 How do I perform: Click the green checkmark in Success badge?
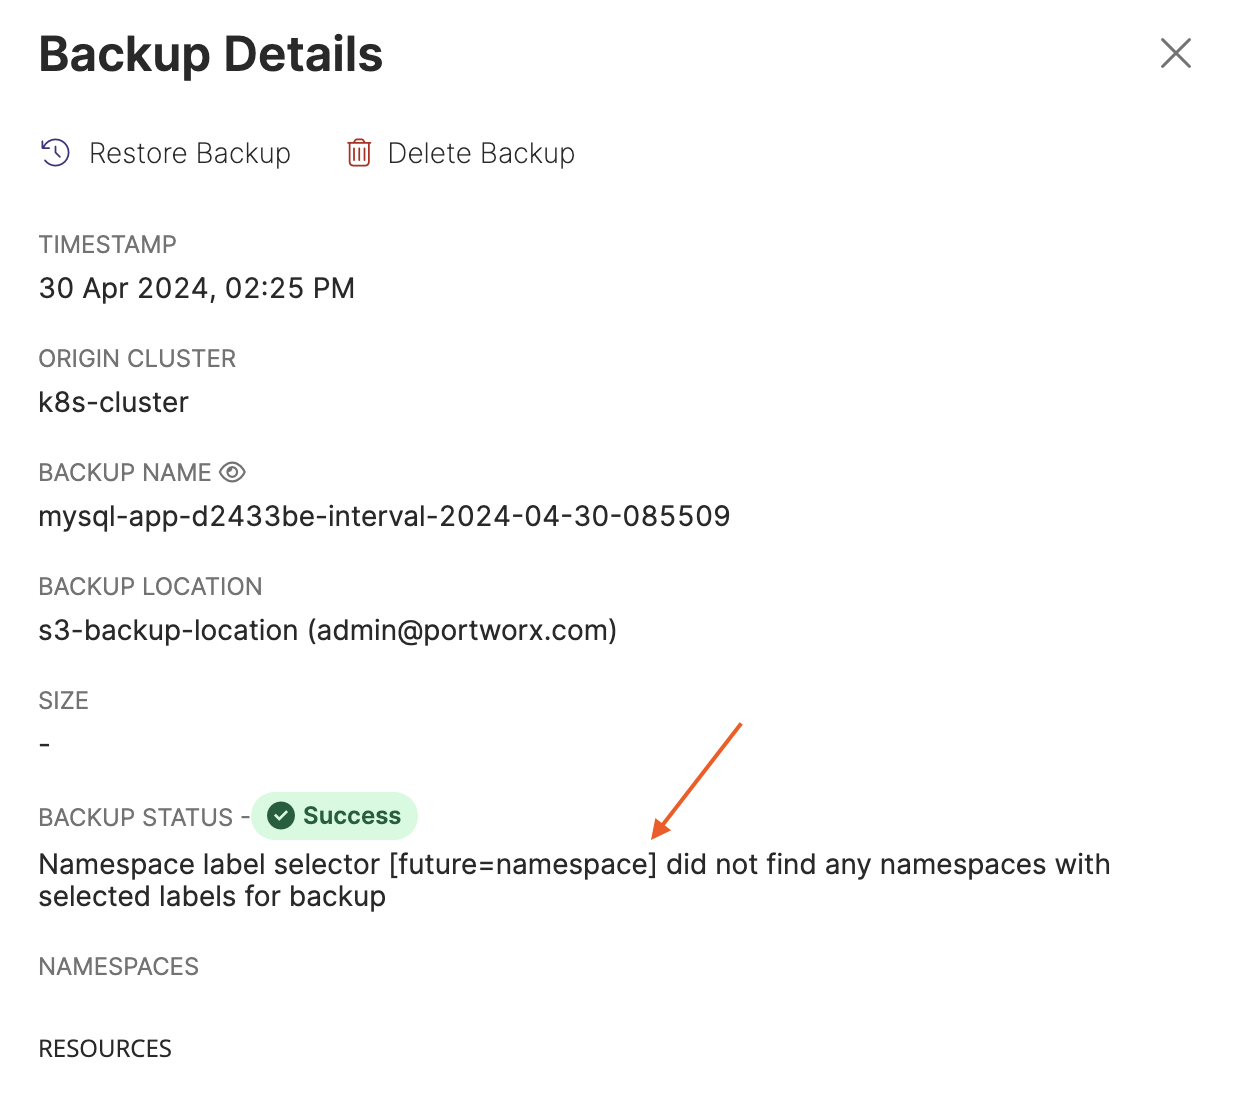pyautogui.click(x=281, y=816)
